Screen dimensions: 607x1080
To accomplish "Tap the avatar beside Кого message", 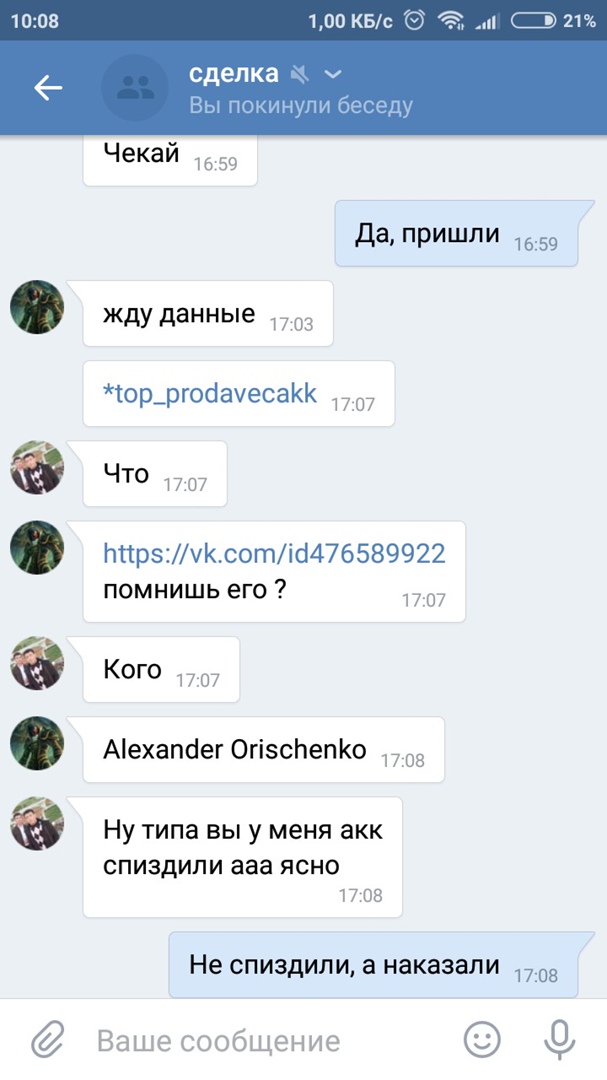I will pyautogui.click(x=37, y=663).
